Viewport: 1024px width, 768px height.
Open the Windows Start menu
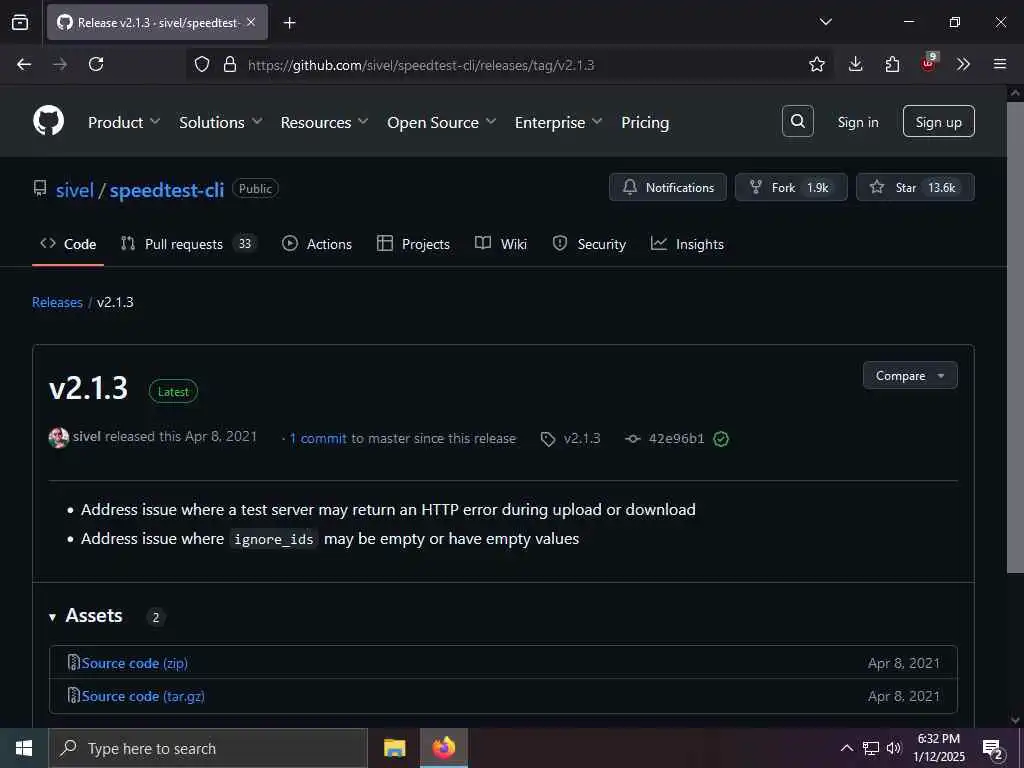pyautogui.click(x=24, y=748)
